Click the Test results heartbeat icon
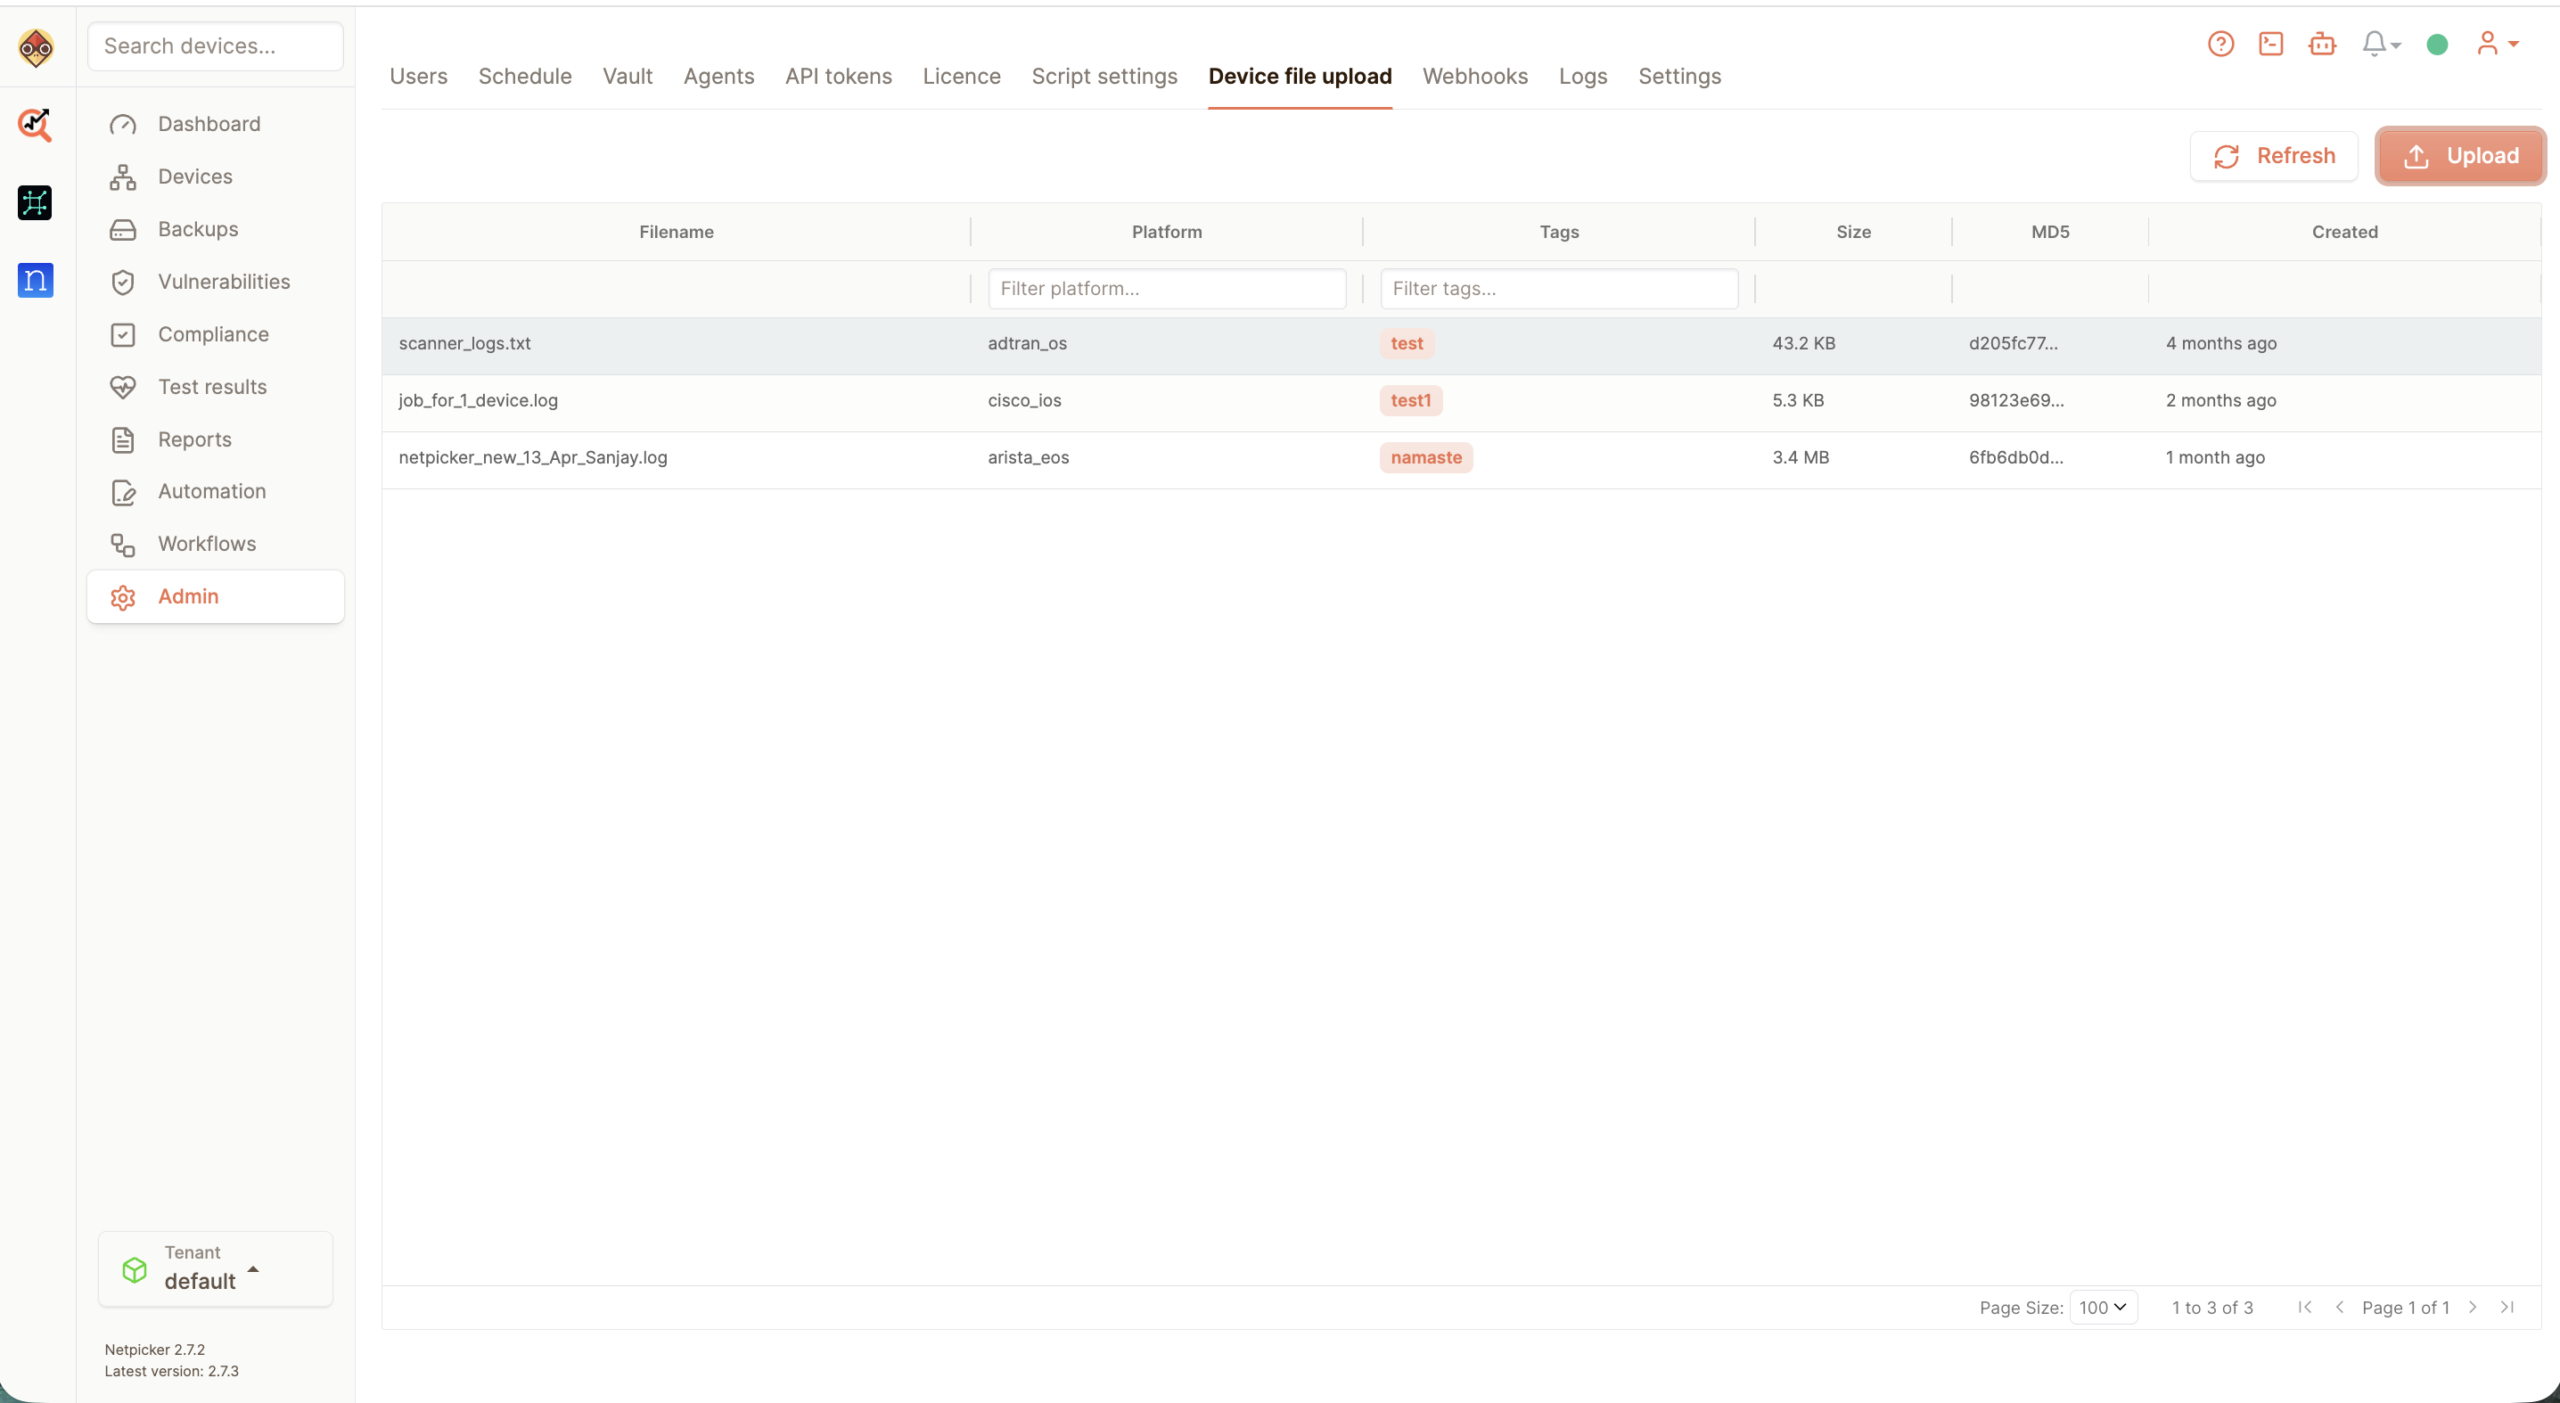This screenshot has height=1403, width=2560. click(123, 387)
